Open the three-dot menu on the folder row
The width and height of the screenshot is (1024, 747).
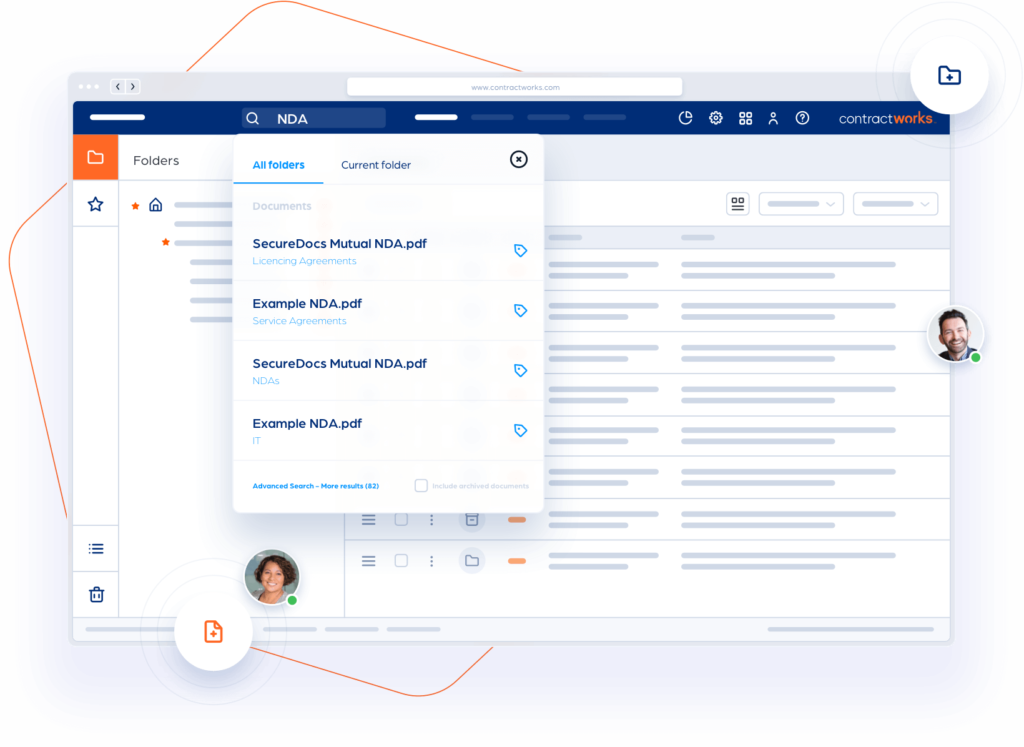(432, 561)
